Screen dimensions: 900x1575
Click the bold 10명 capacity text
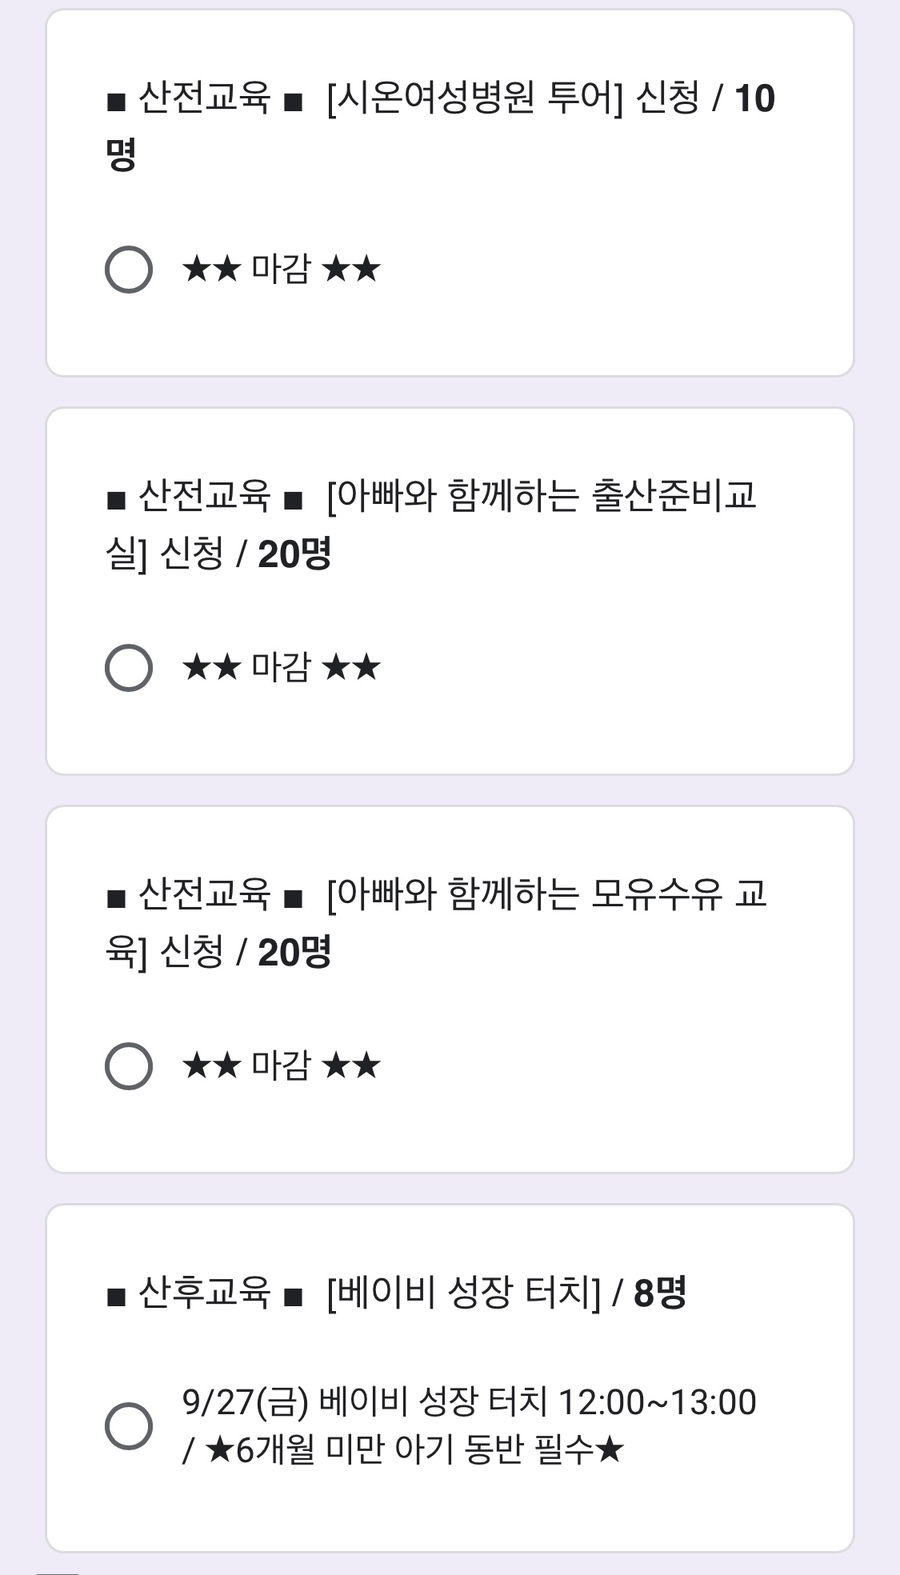click(x=754, y=99)
